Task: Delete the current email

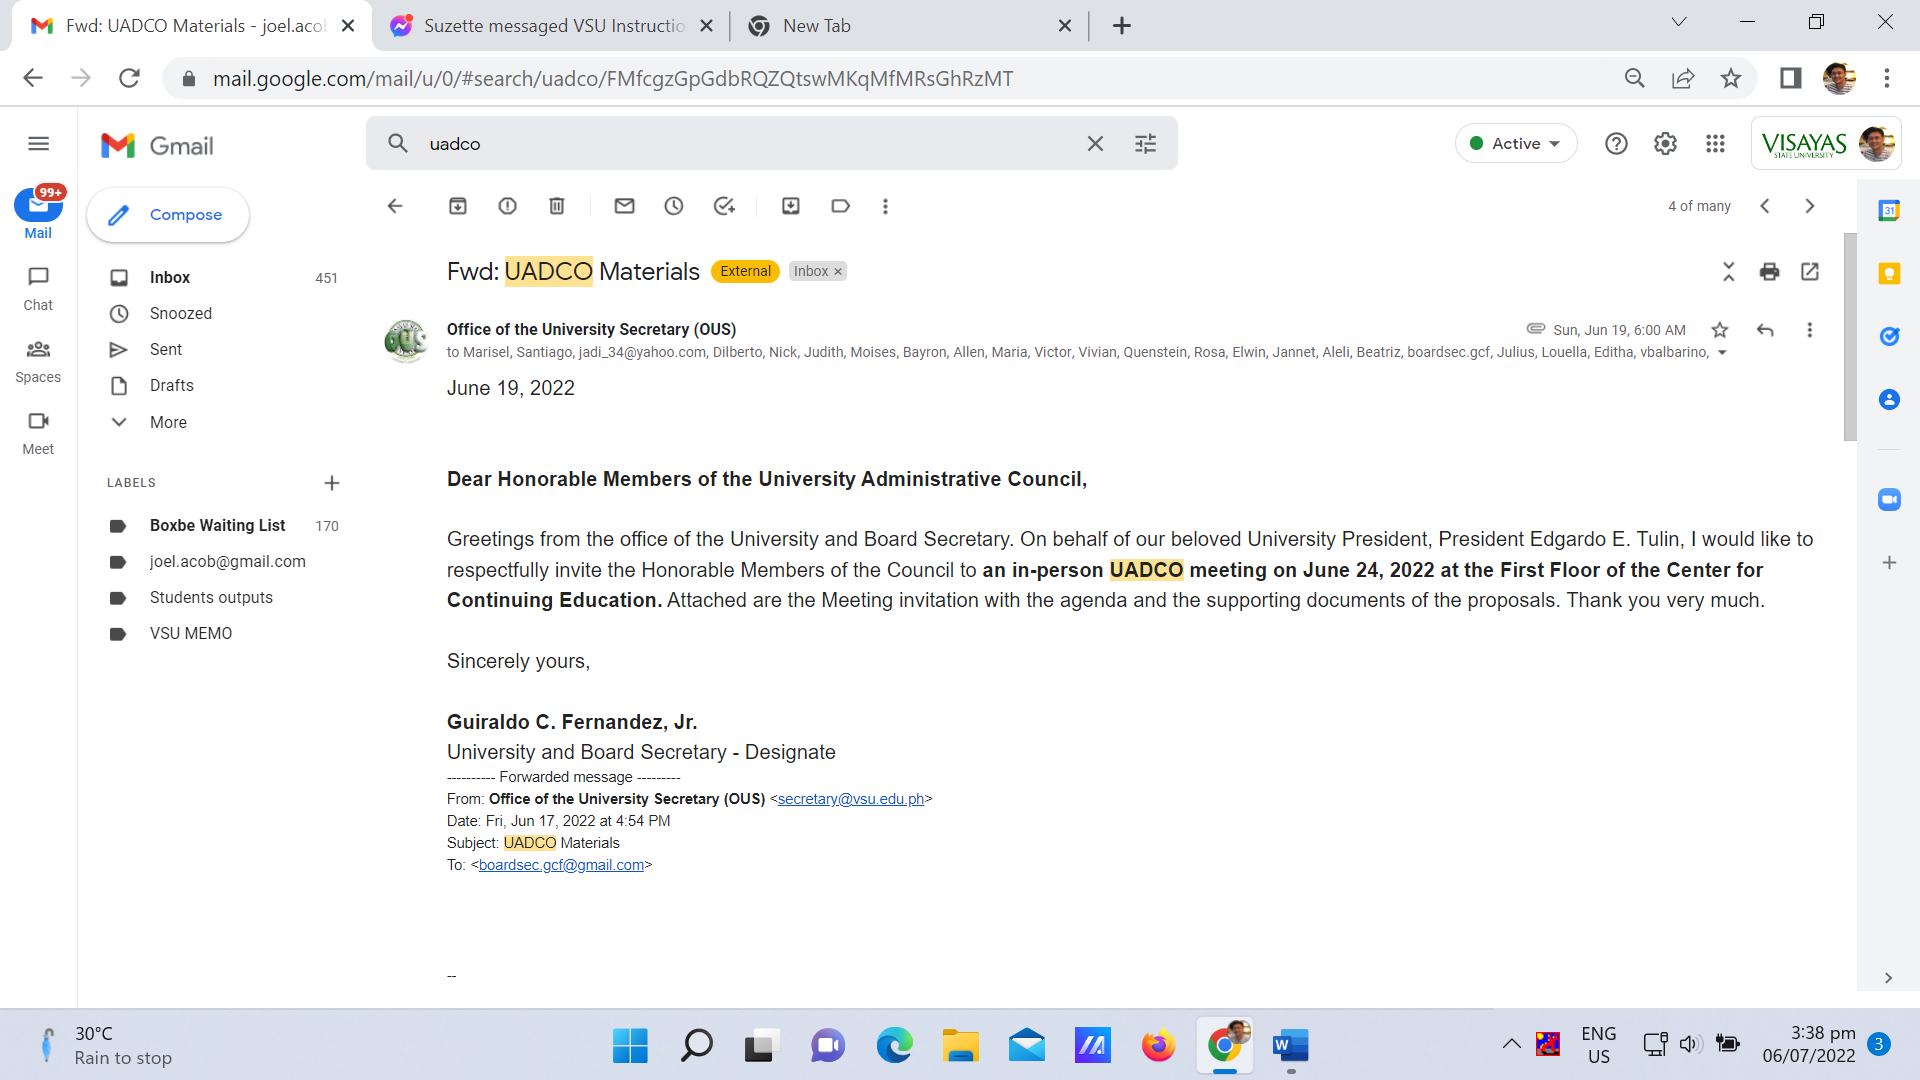Action: point(557,206)
